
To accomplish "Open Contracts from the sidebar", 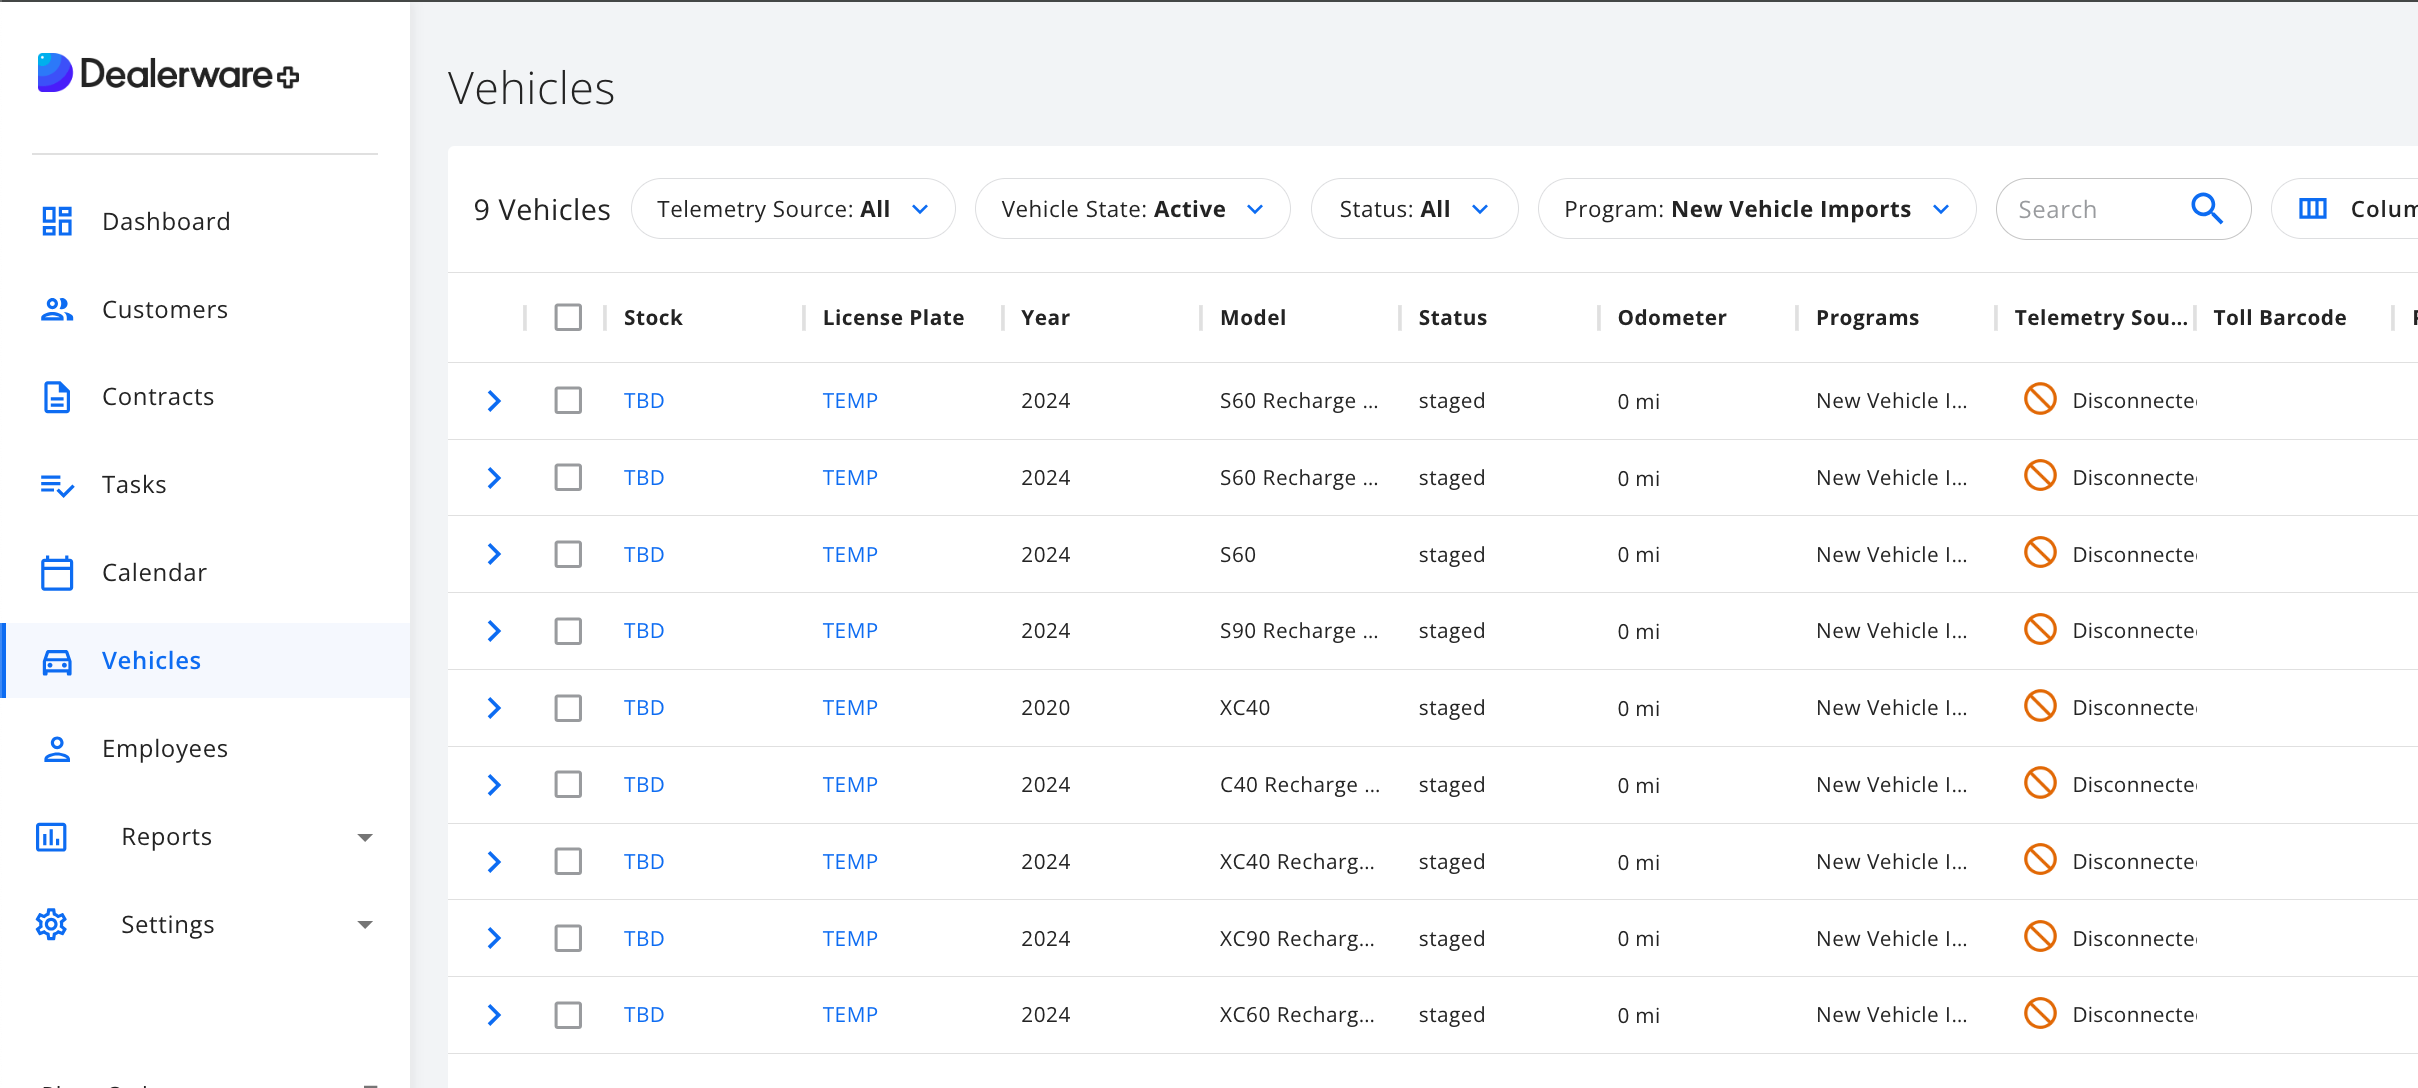I will (x=158, y=397).
